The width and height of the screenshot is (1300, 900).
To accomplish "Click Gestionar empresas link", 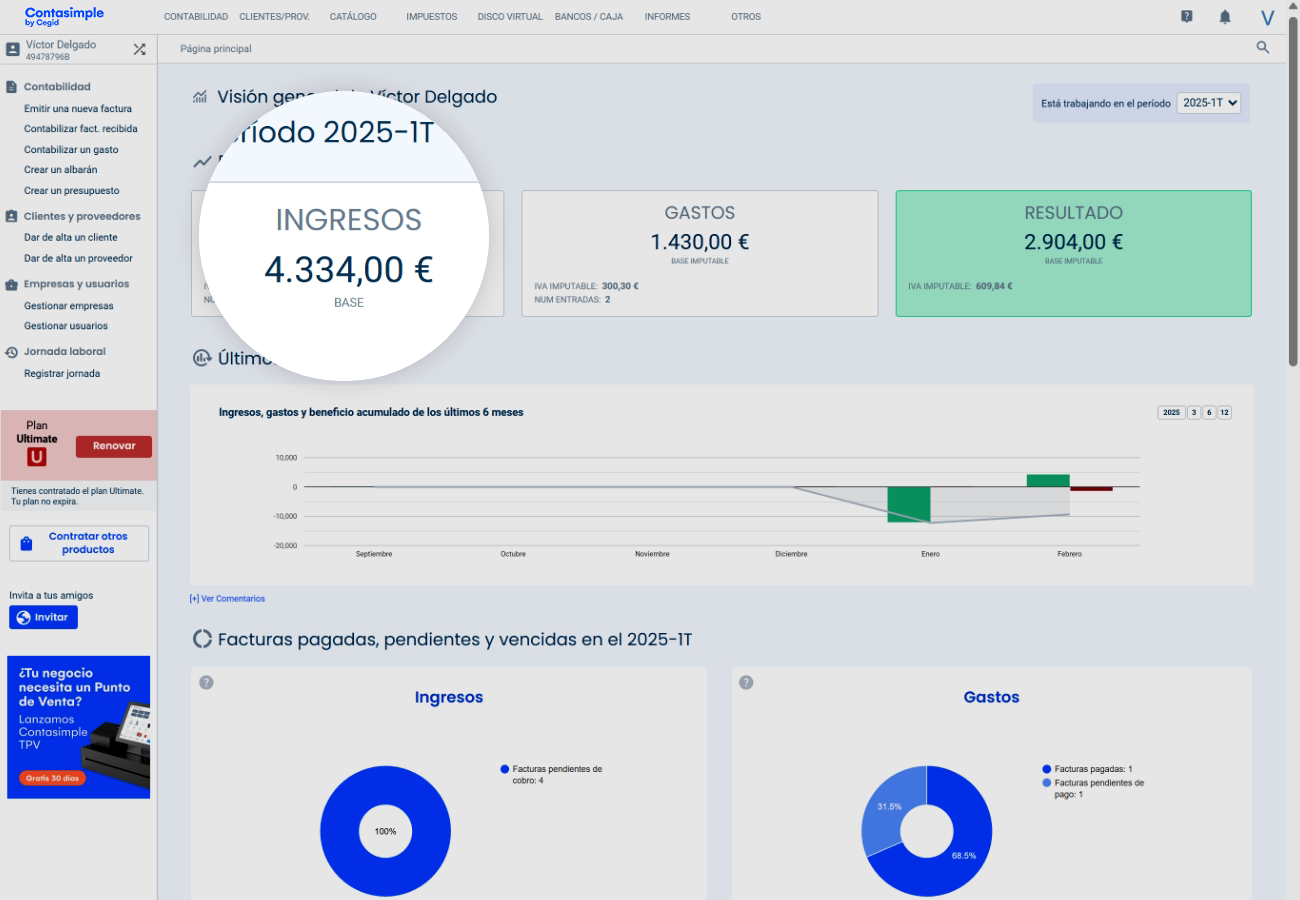I will click(x=69, y=306).
